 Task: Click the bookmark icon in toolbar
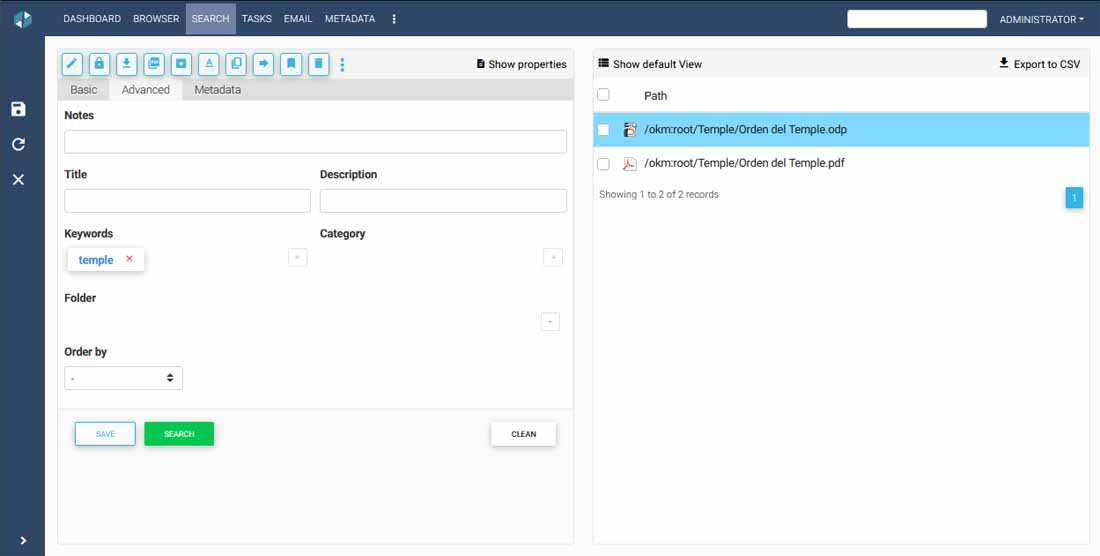(x=291, y=64)
